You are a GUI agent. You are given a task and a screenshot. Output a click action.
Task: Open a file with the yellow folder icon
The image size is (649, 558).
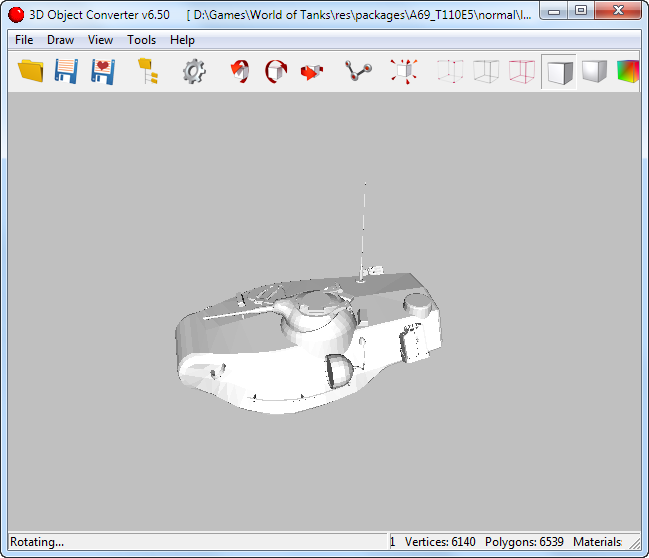click(31, 71)
